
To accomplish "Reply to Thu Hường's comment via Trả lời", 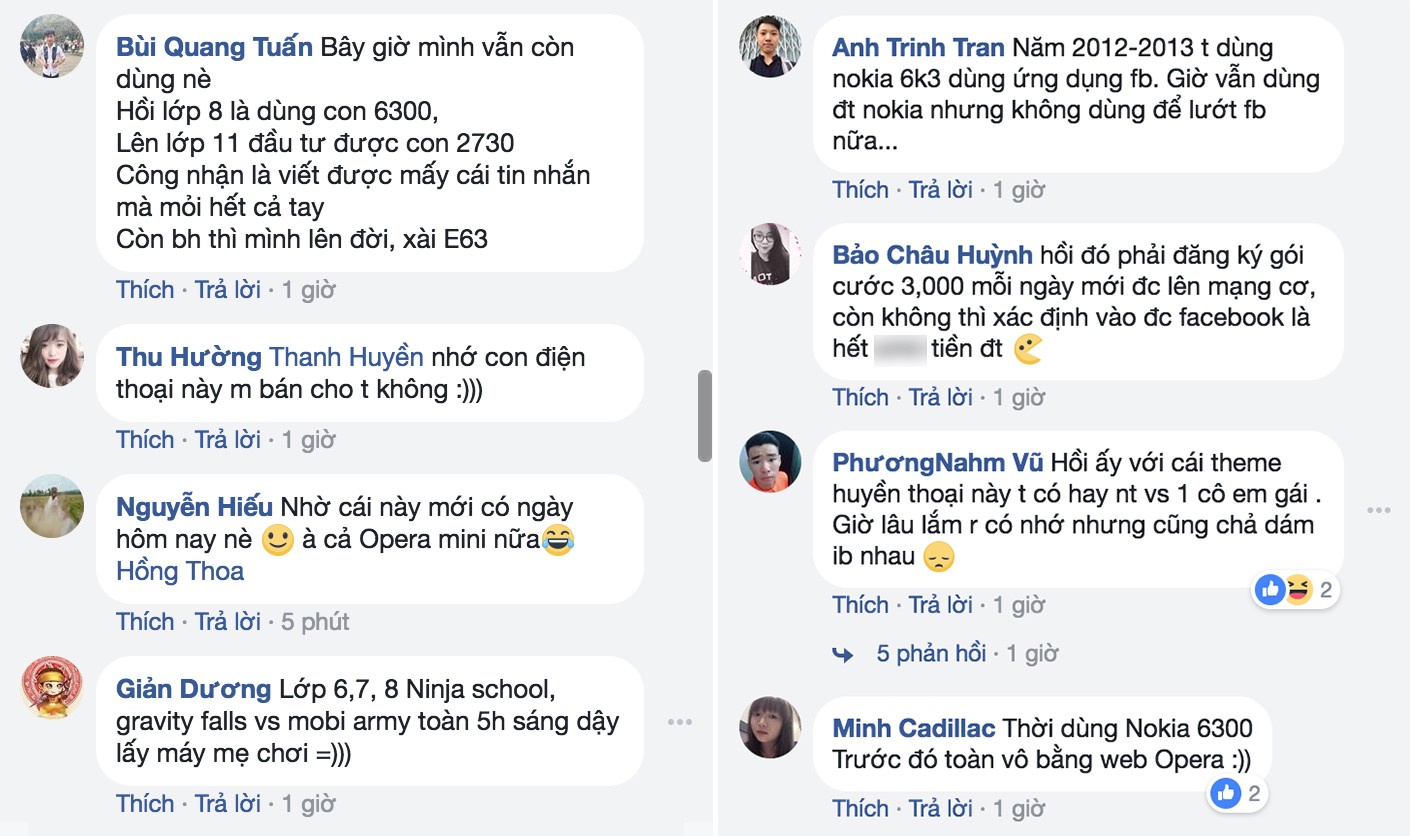I will [x=227, y=439].
